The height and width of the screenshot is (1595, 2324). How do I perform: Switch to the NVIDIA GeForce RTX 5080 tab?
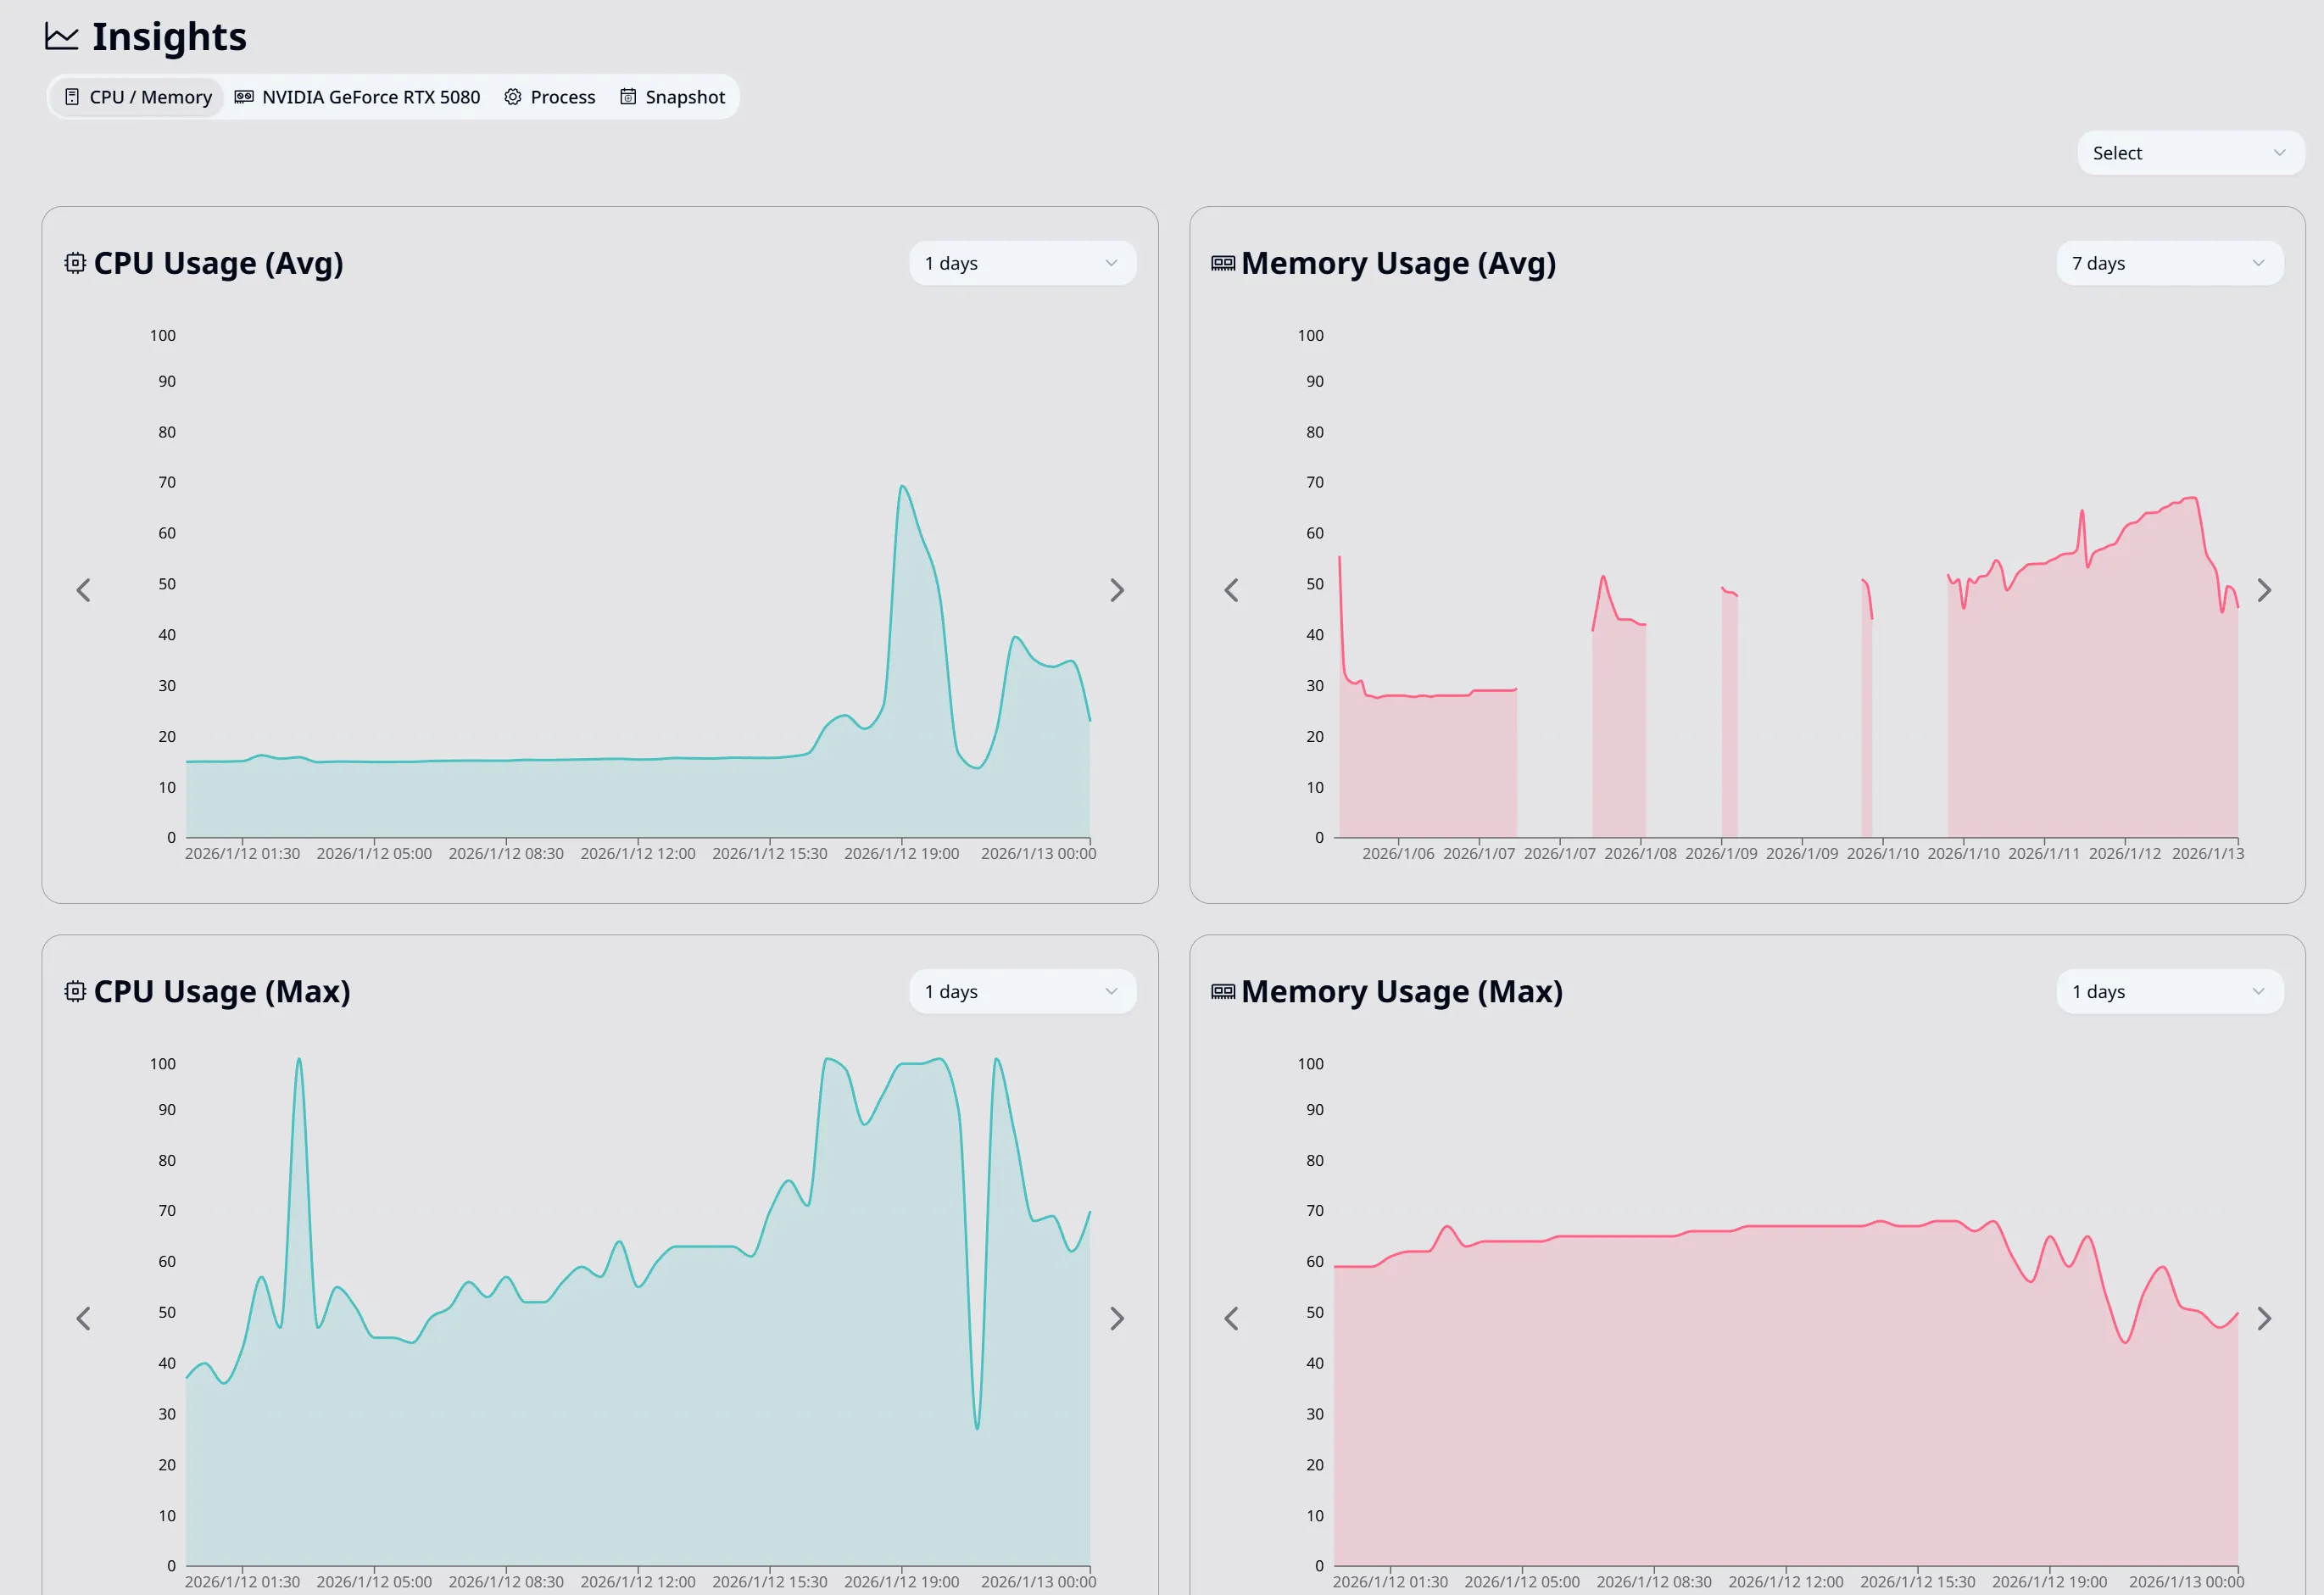(x=358, y=96)
